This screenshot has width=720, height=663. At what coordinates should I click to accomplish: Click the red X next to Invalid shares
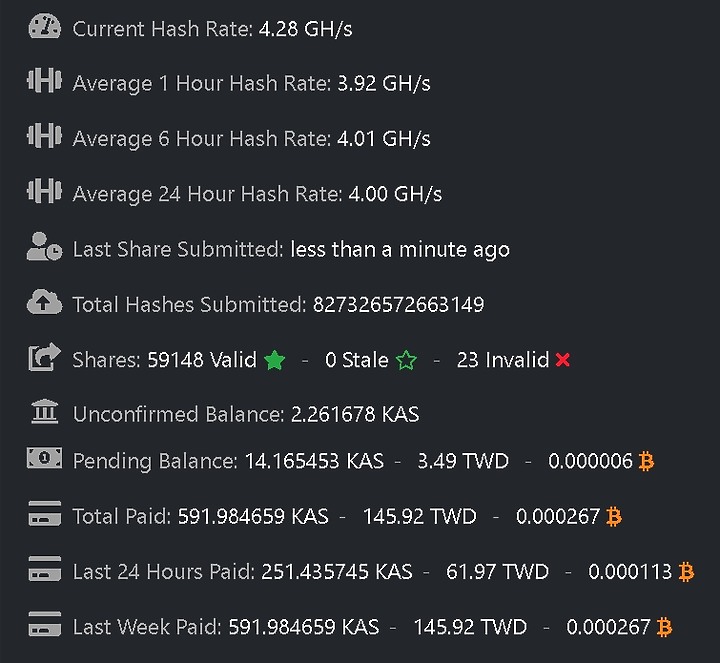562,360
